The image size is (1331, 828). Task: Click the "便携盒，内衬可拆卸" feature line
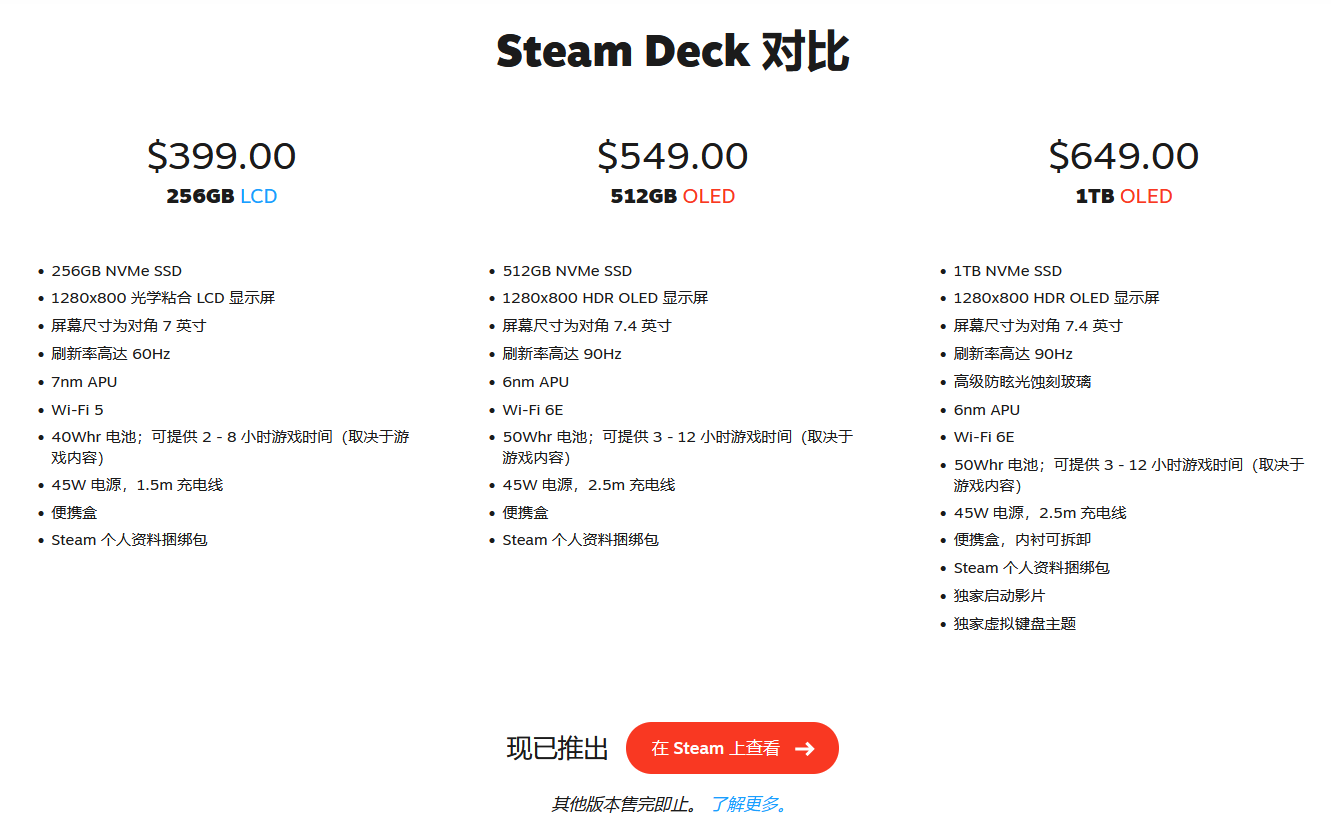tap(1022, 540)
